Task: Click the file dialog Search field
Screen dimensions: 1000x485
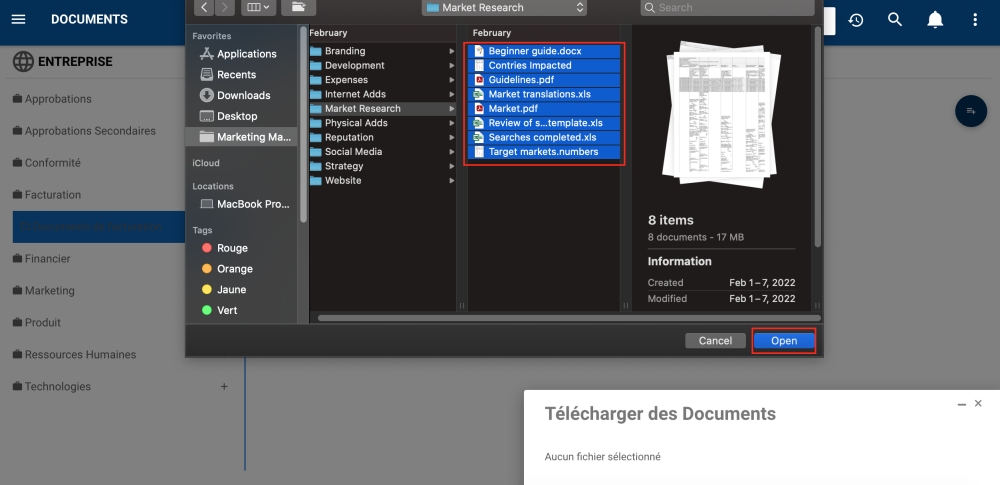Action: pos(728,8)
